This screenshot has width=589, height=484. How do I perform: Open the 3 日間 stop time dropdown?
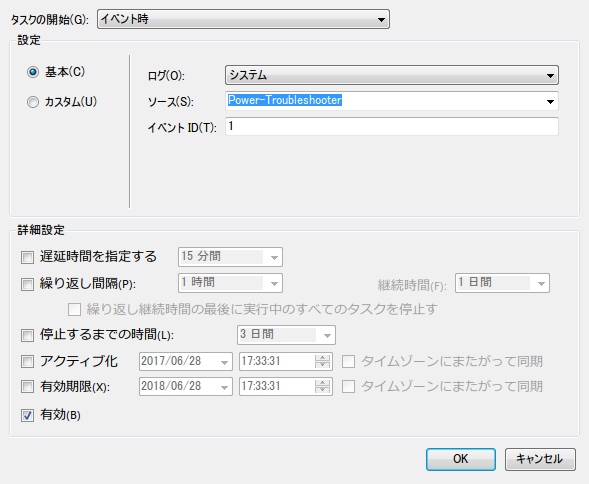(286, 335)
